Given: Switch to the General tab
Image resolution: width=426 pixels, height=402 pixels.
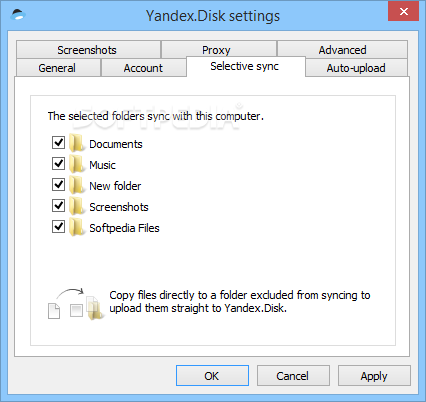Looking at the screenshot, I should (x=58, y=68).
